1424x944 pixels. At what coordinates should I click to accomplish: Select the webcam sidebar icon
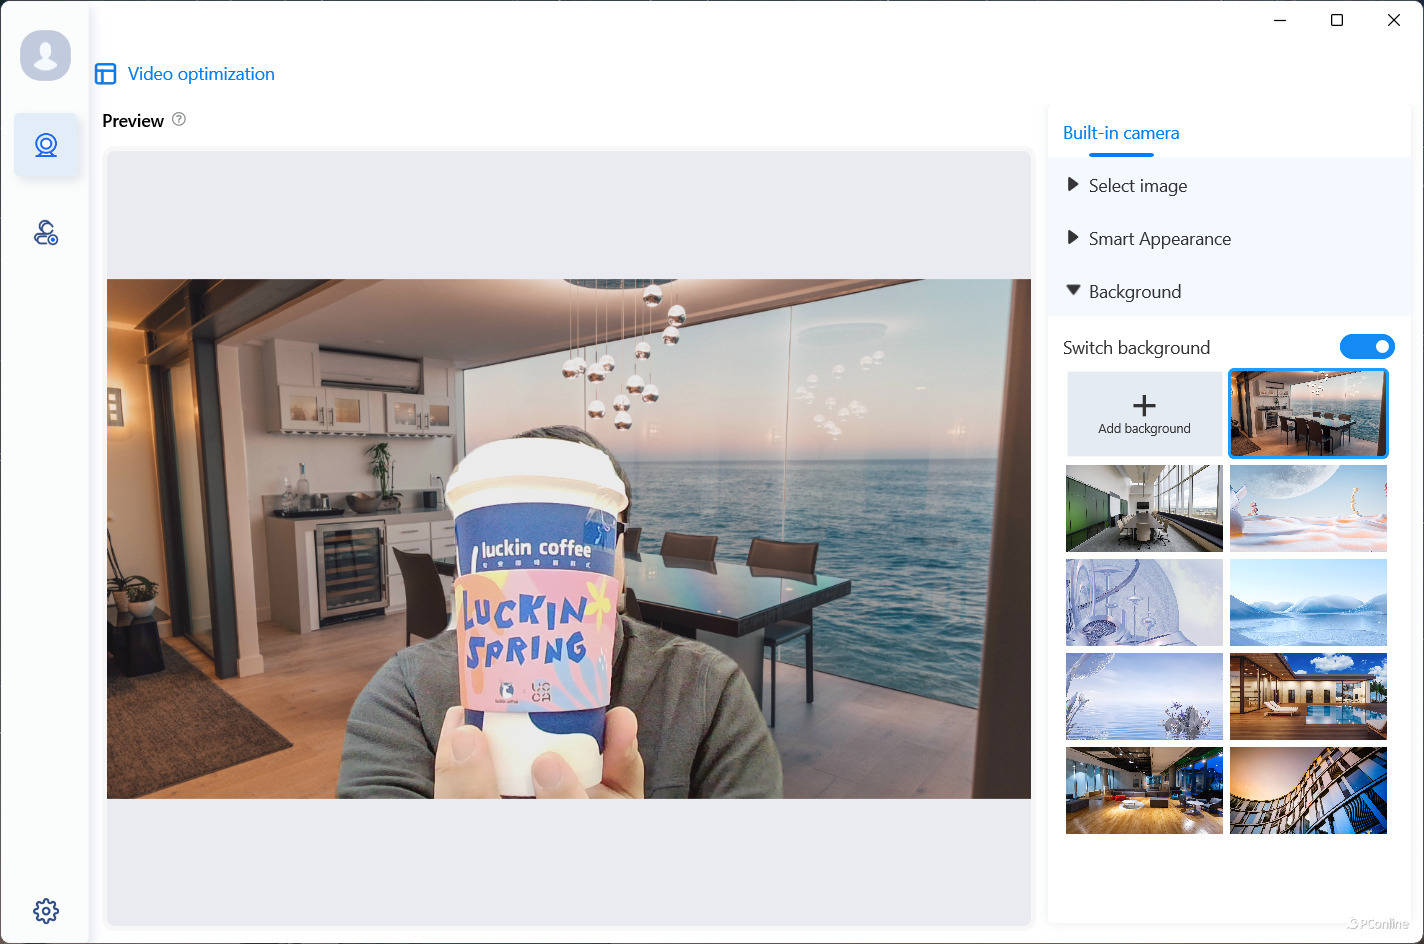[x=46, y=146]
